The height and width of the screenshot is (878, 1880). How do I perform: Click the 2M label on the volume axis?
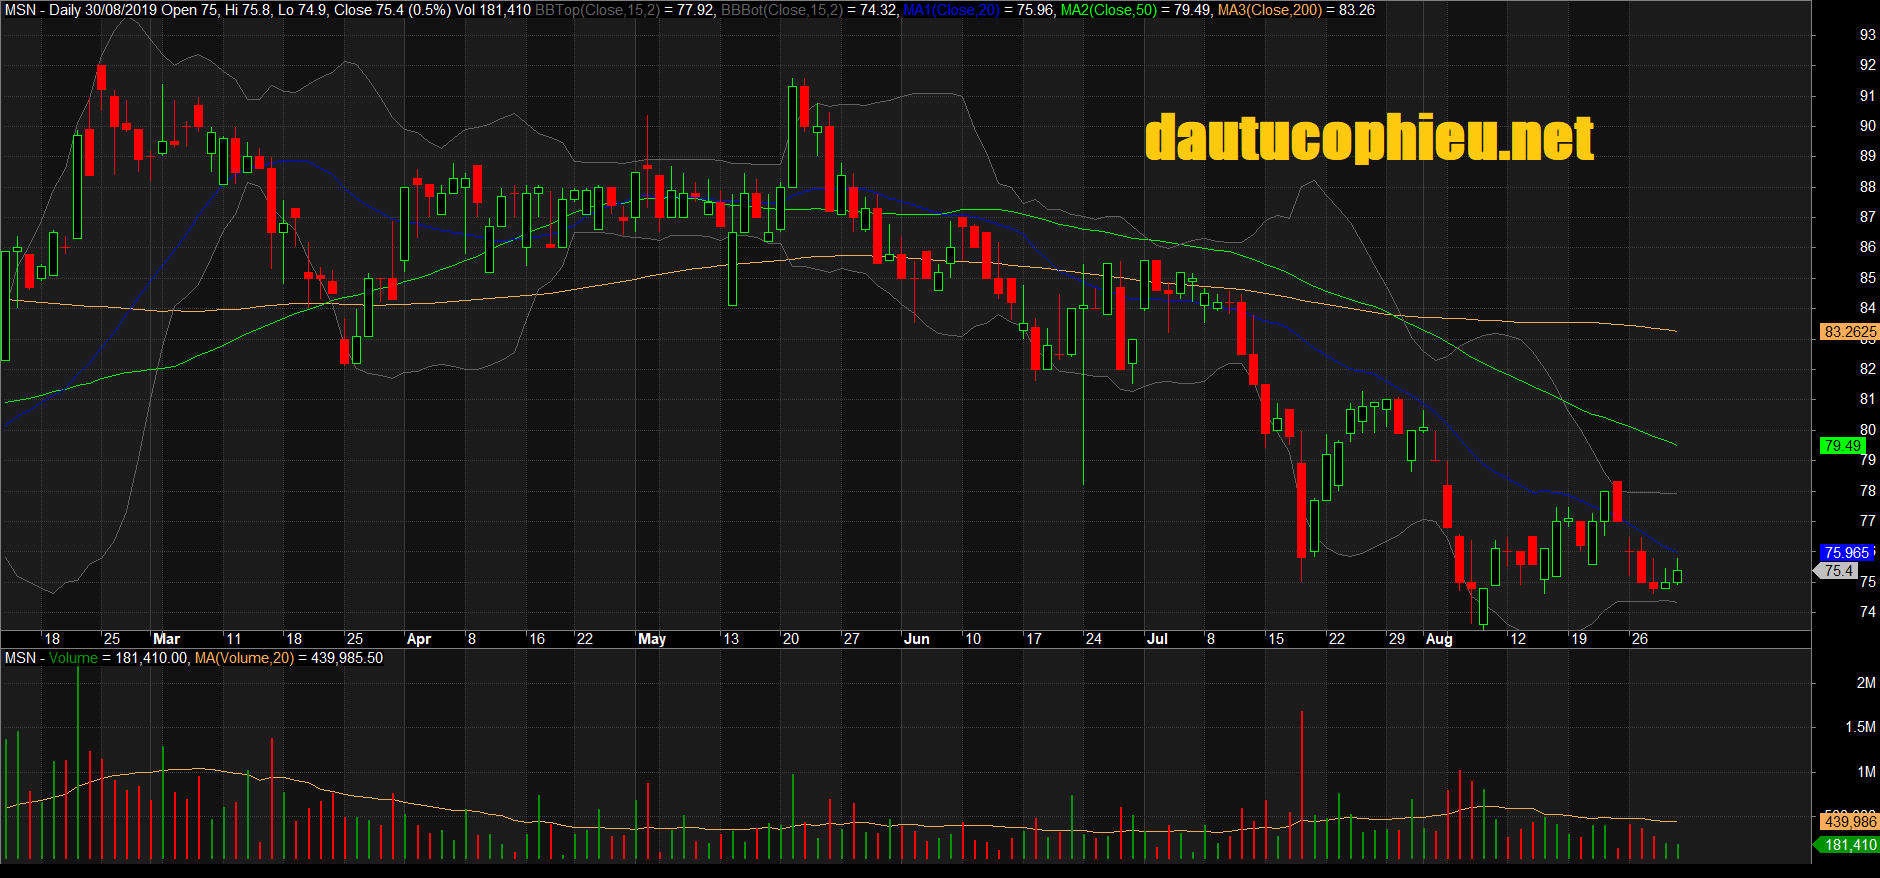coord(1865,683)
